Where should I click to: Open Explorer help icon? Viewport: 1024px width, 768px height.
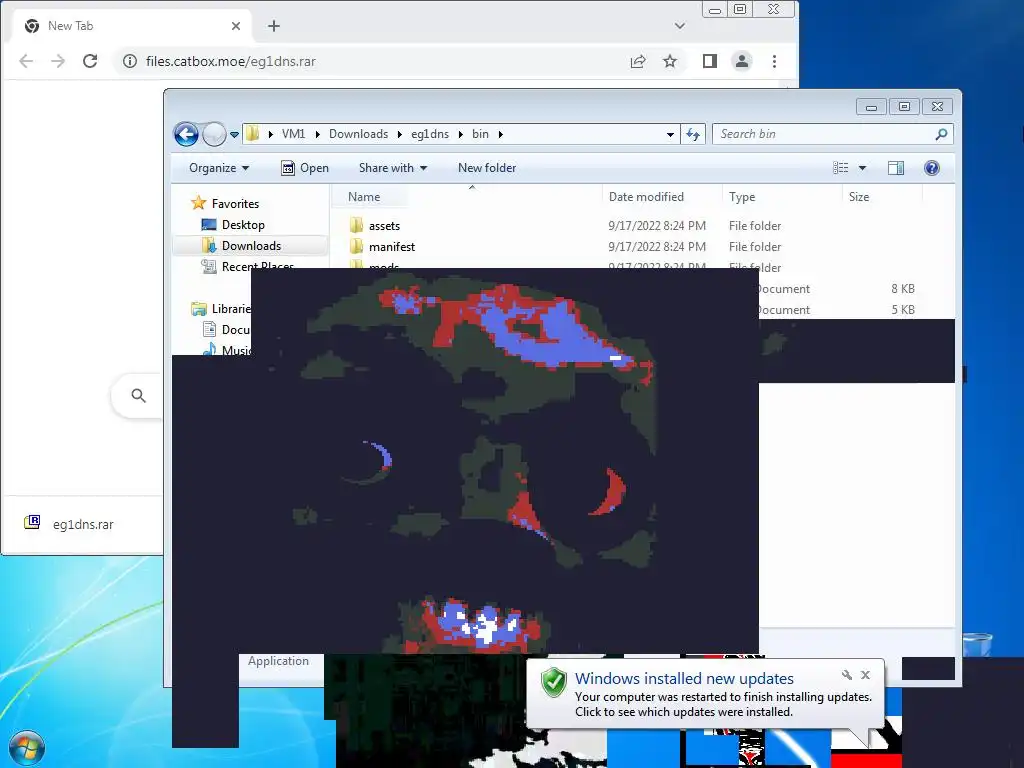tap(932, 168)
